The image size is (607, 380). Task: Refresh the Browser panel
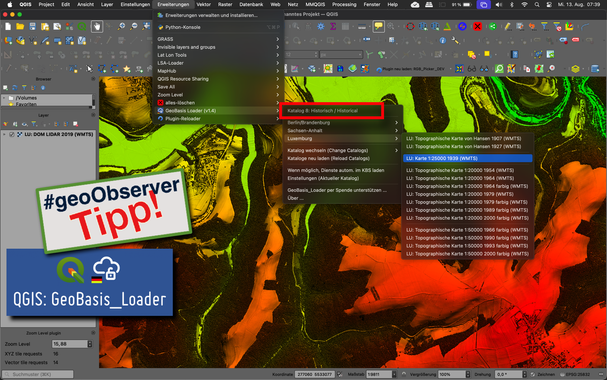click(15, 88)
